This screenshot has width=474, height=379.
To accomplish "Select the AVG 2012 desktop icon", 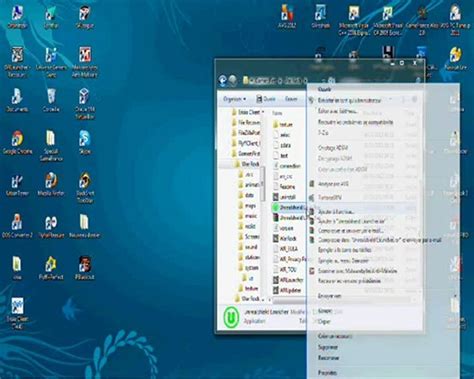I will (x=287, y=16).
